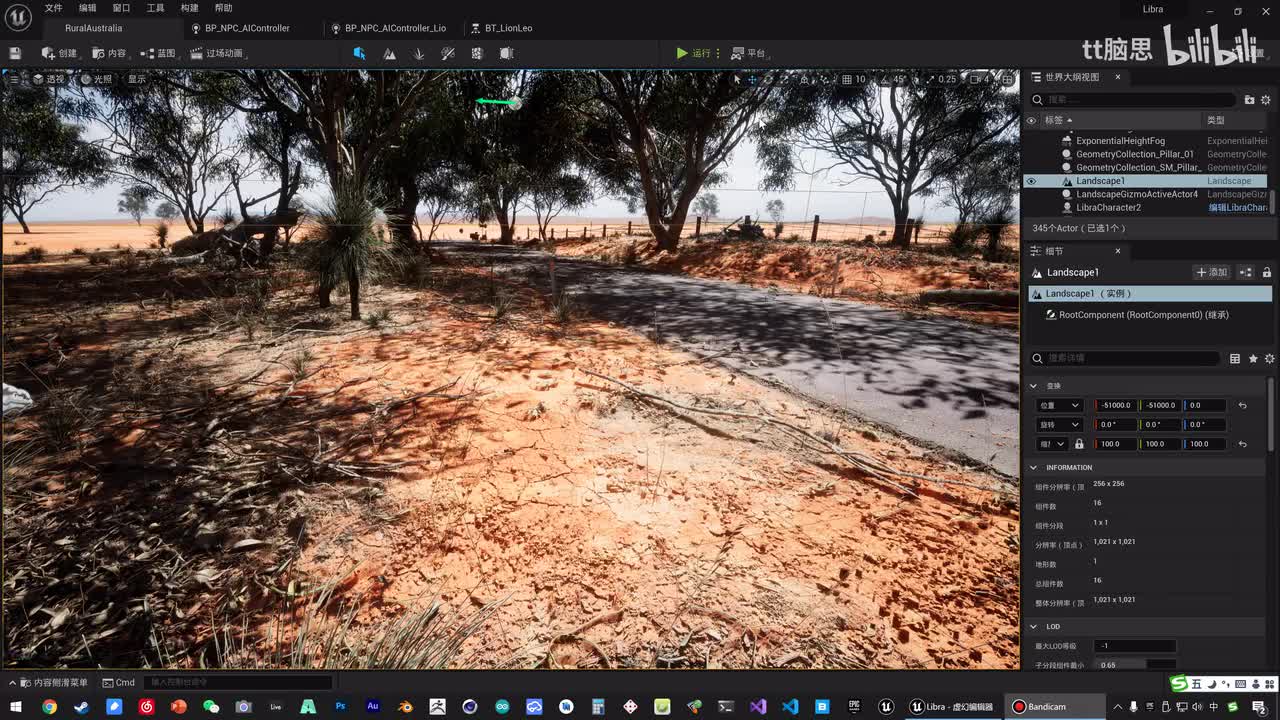Collapse the LOD section
The image size is (1280, 720).
(x=1034, y=627)
